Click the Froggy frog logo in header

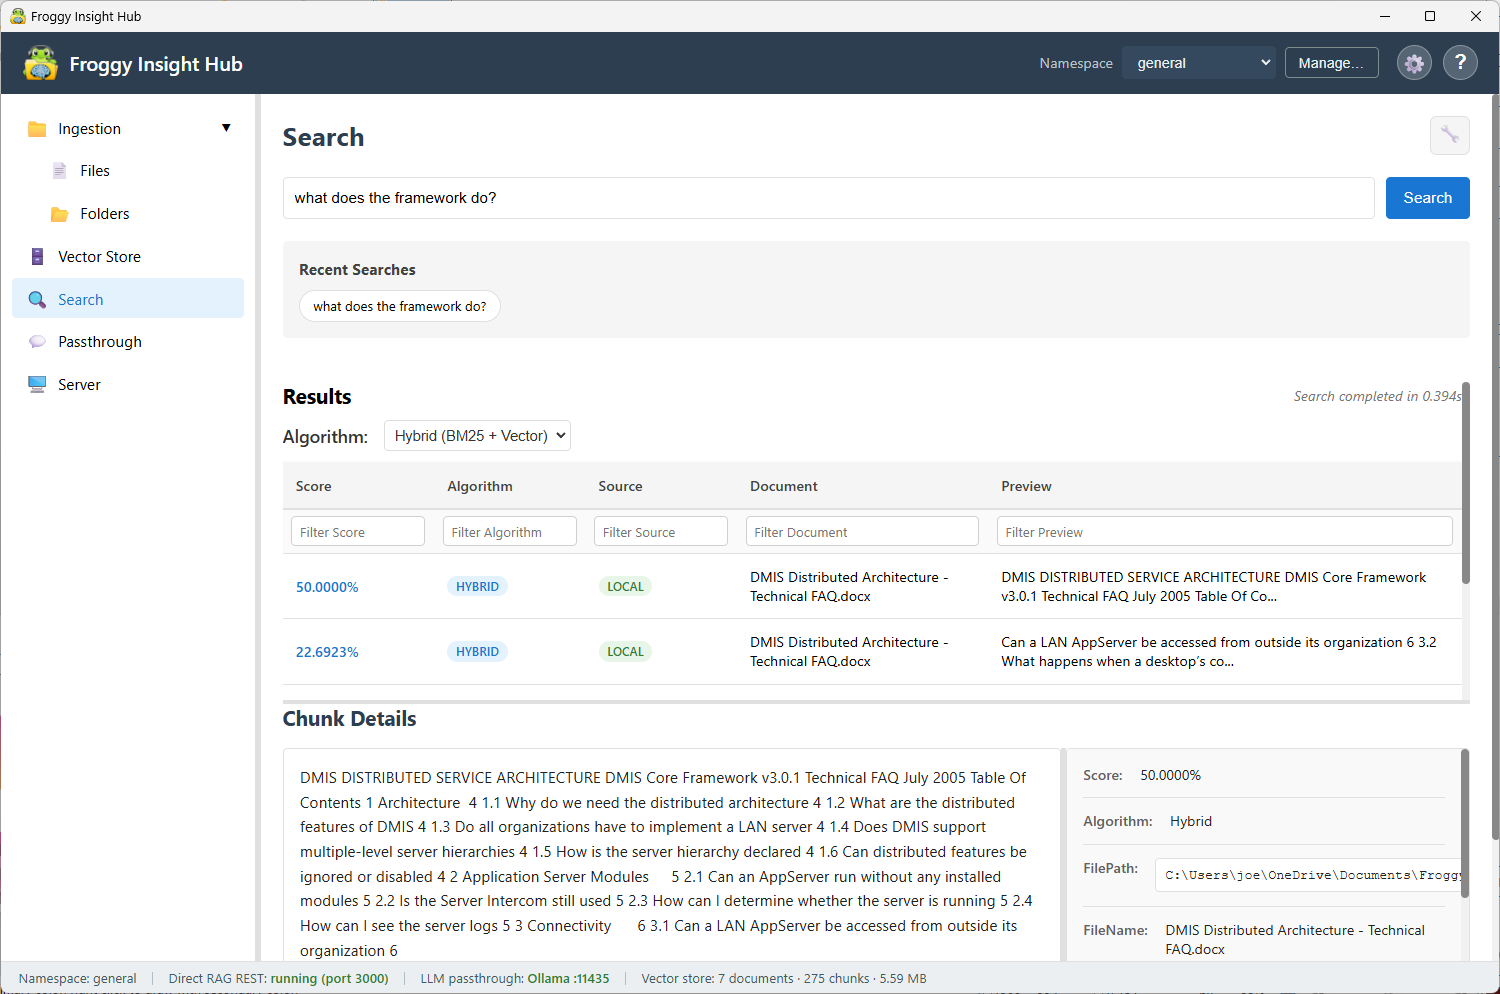[40, 63]
